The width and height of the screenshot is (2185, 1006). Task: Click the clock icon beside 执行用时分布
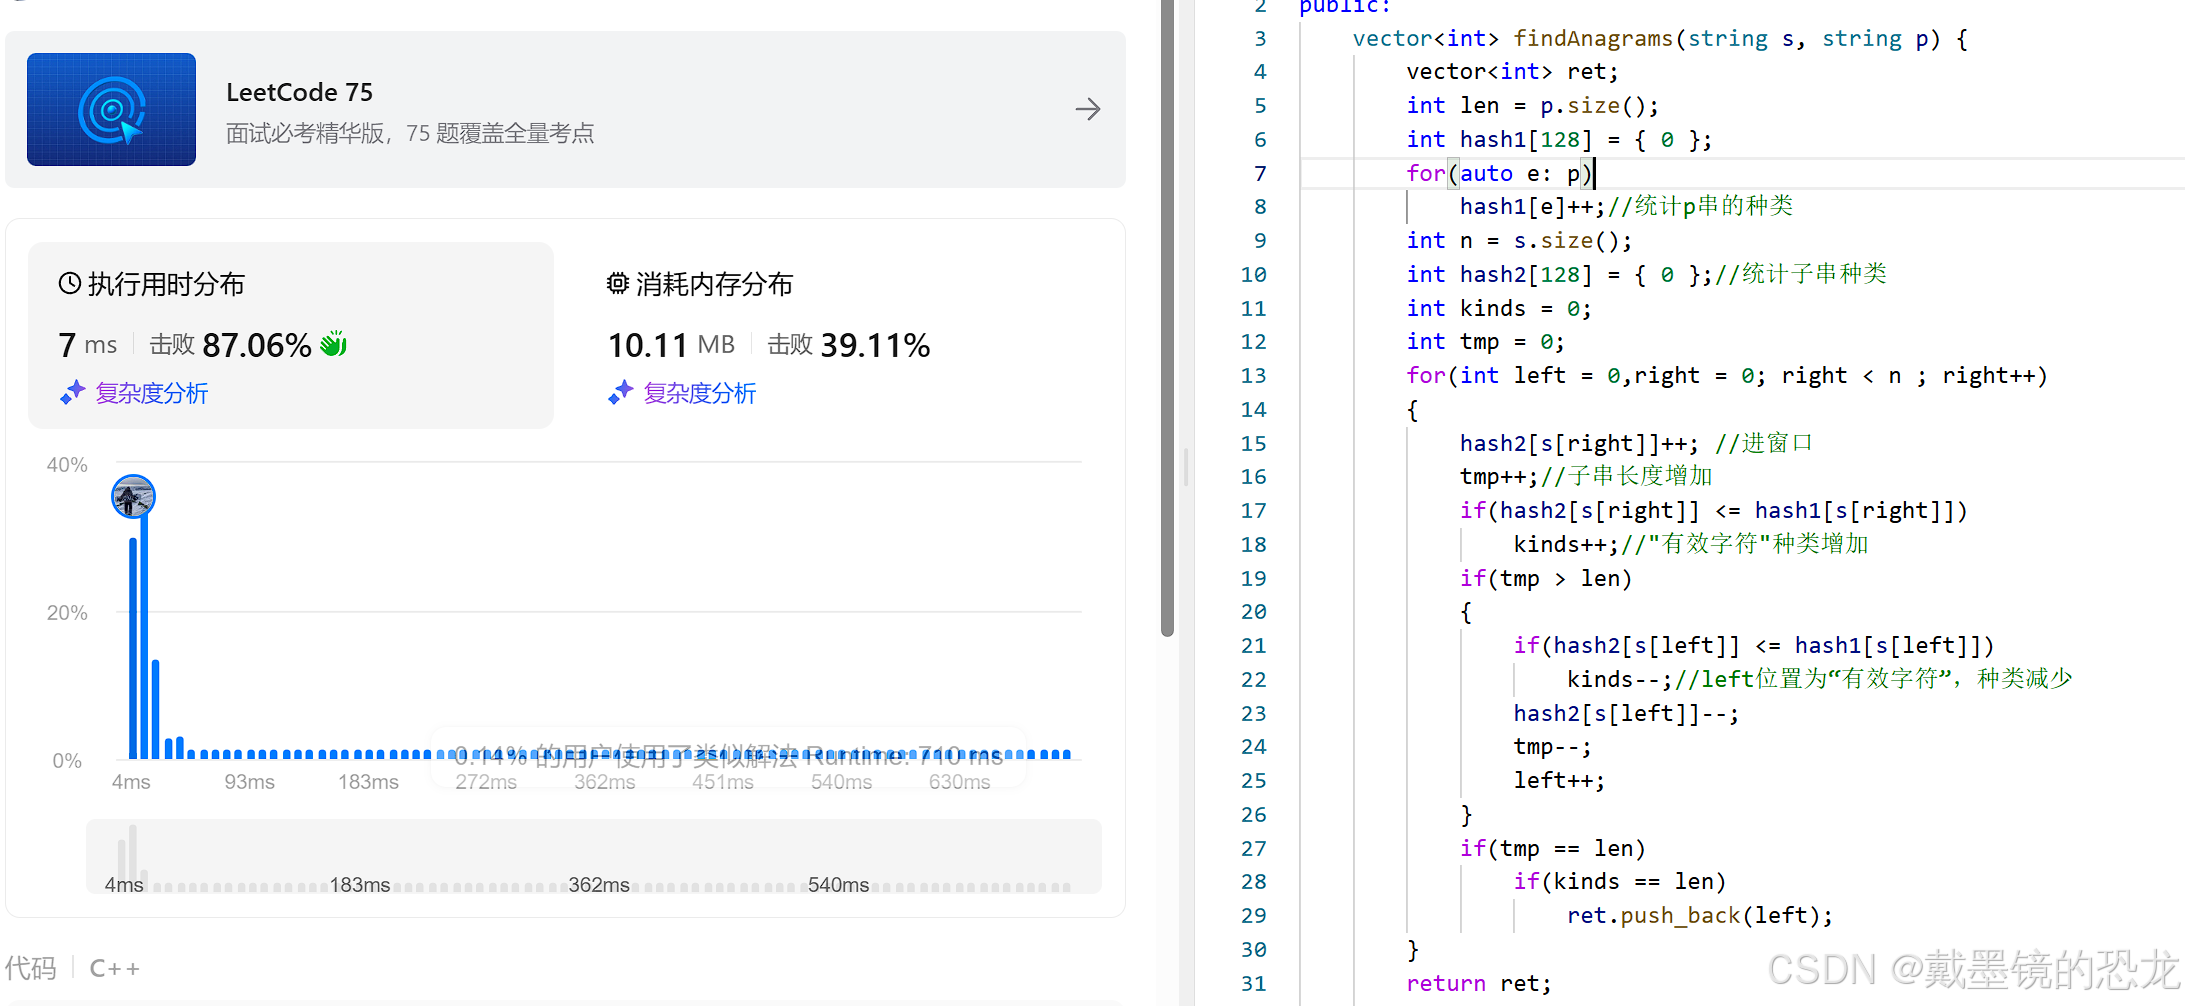click(70, 283)
